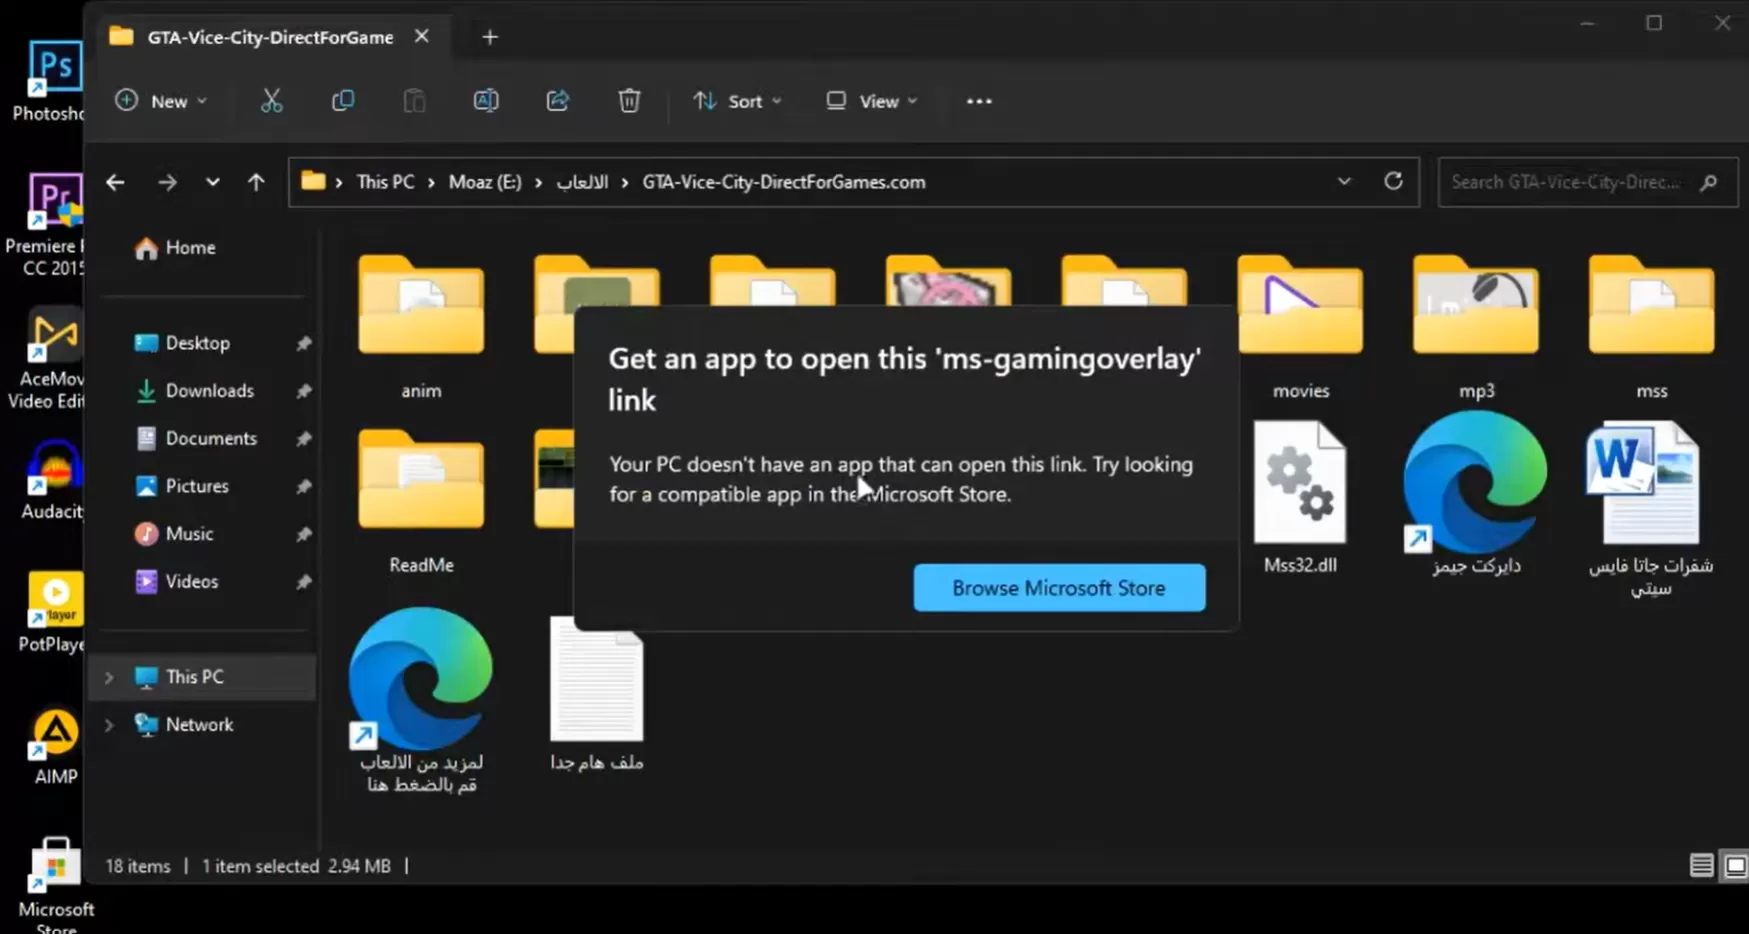Select the لمزيد من الالعاب Edge shortcut
The width and height of the screenshot is (1749, 934).
tap(421, 701)
